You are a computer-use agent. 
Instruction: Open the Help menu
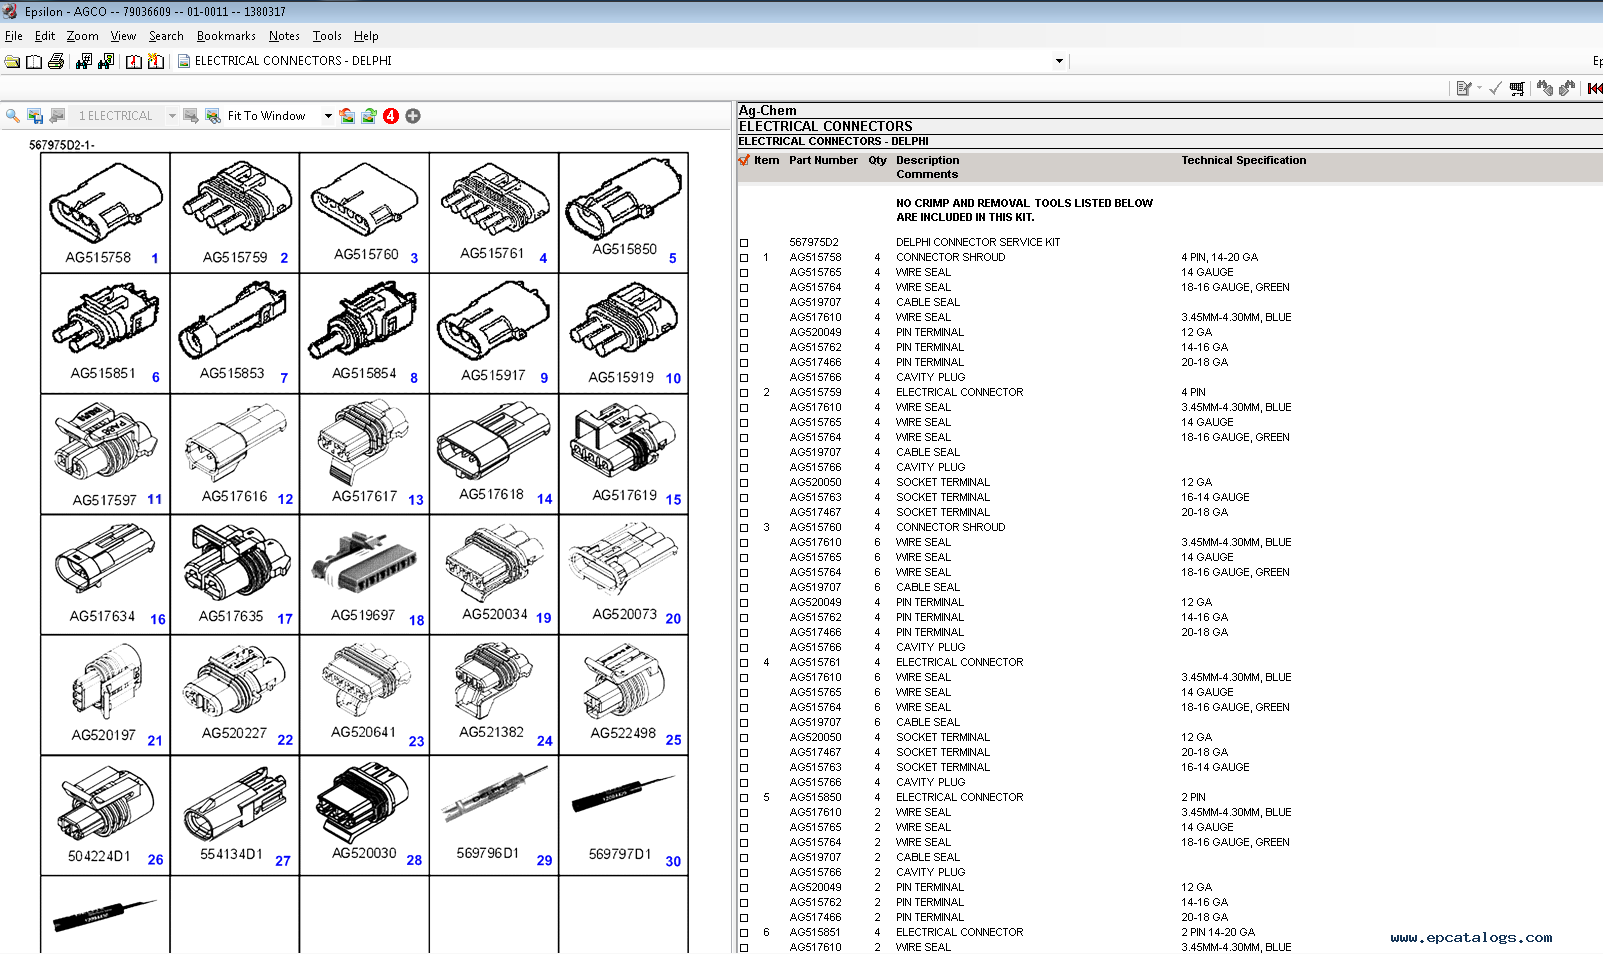[366, 36]
